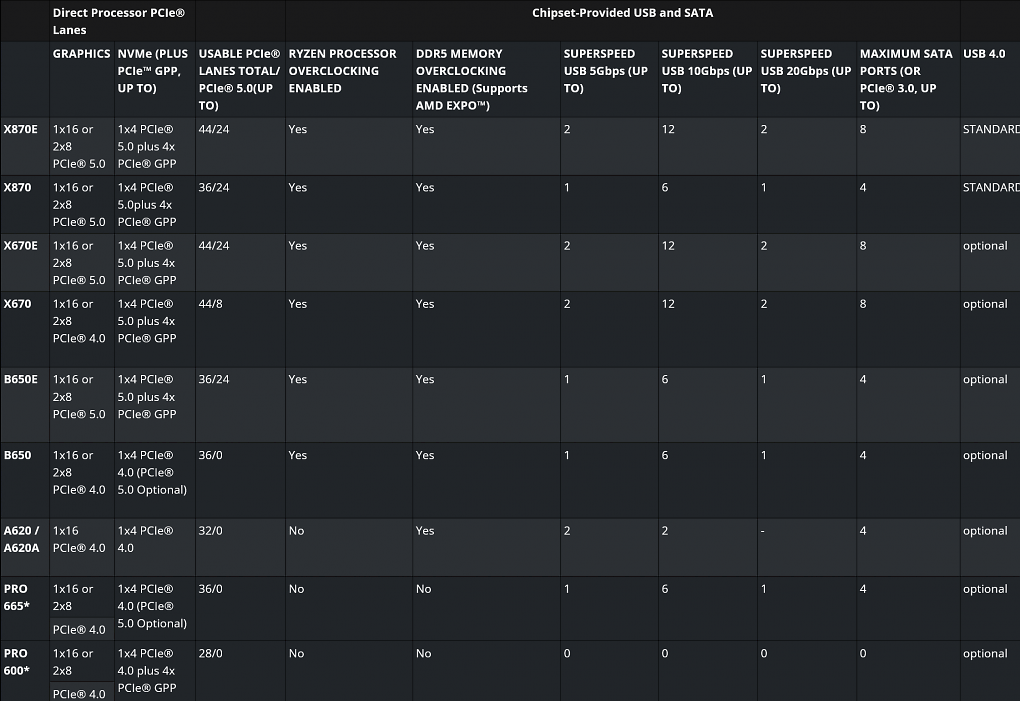Click the DDR5 overclocking Yes for X670
Image resolution: width=1020 pixels, height=701 pixels.
(425, 304)
